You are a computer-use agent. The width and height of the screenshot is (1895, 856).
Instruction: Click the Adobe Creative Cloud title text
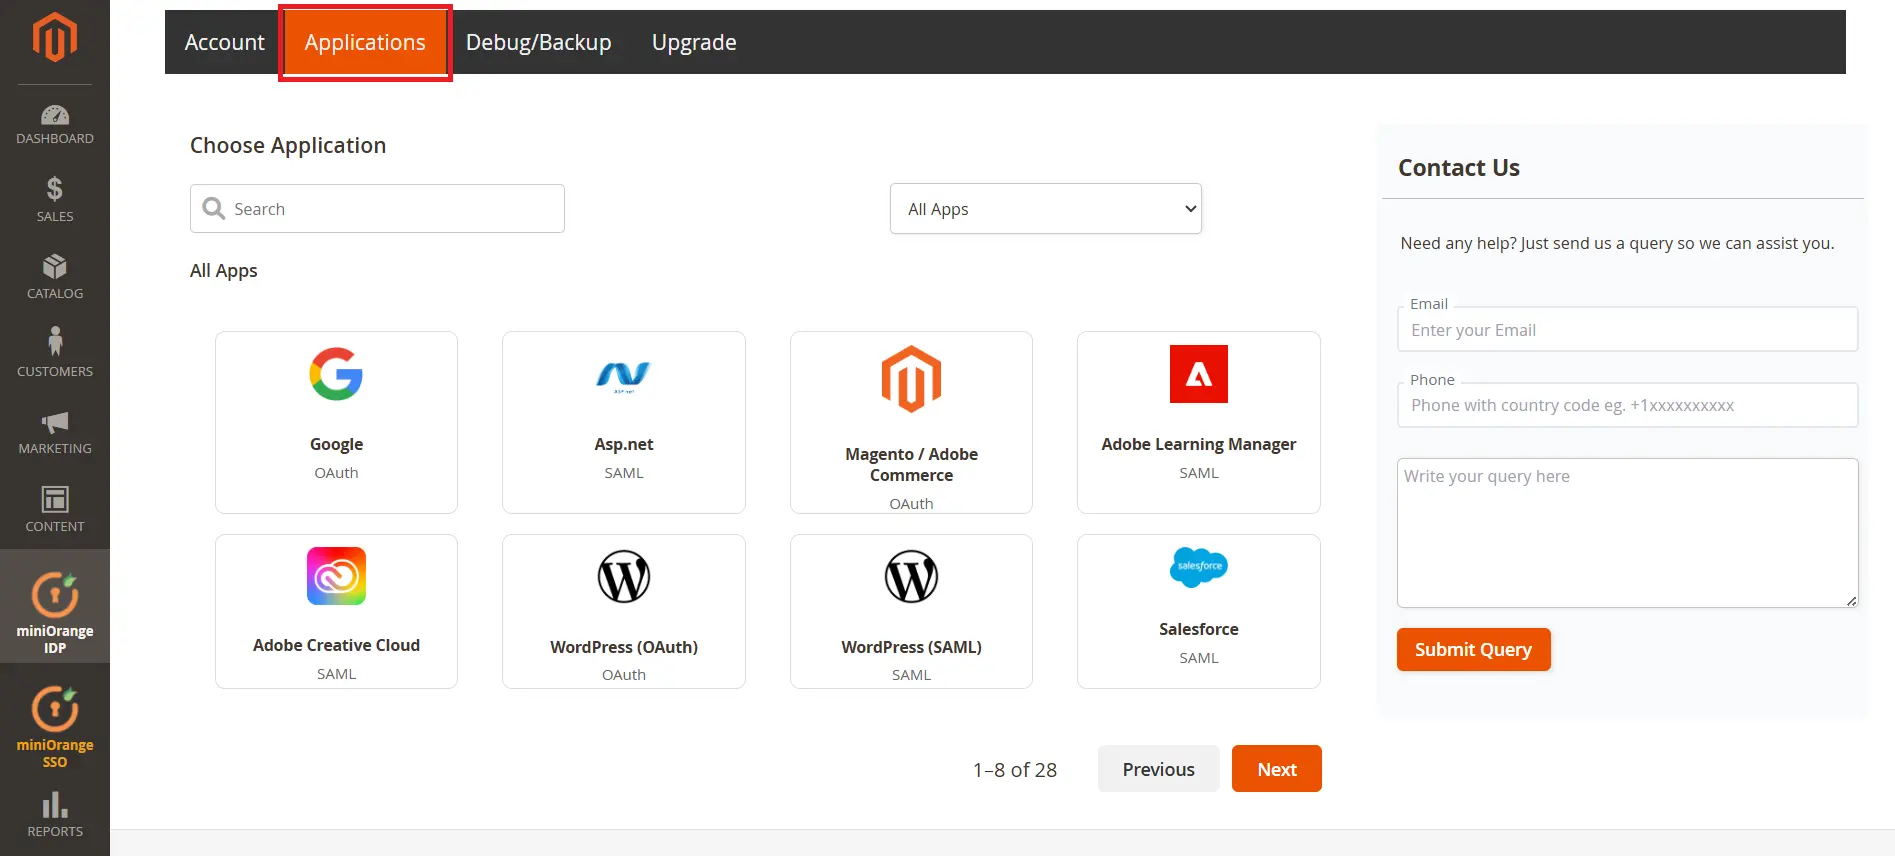pos(336,645)
